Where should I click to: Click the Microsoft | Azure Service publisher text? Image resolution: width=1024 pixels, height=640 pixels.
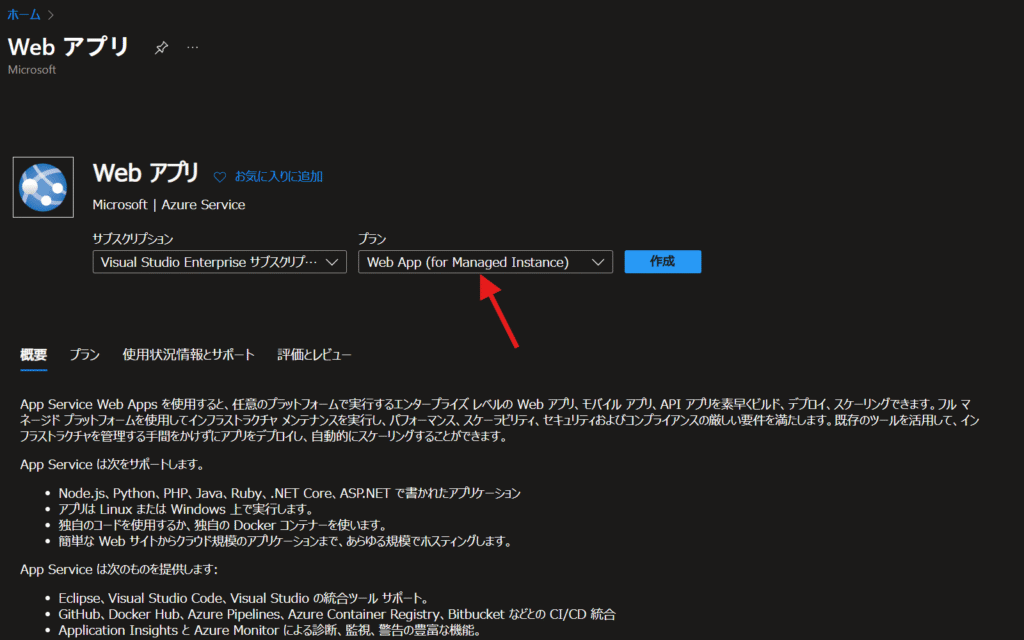(168, 204)
